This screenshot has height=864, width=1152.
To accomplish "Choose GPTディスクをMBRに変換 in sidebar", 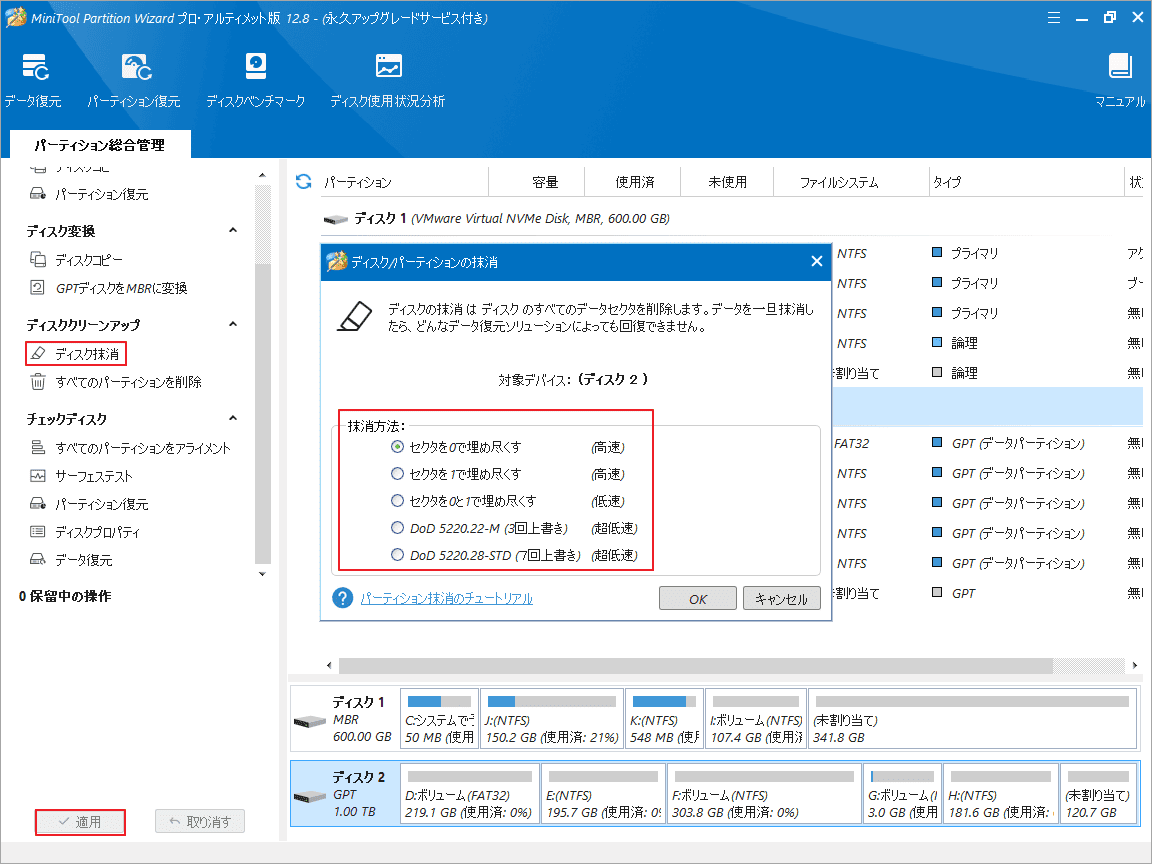I will coord(109,288).
